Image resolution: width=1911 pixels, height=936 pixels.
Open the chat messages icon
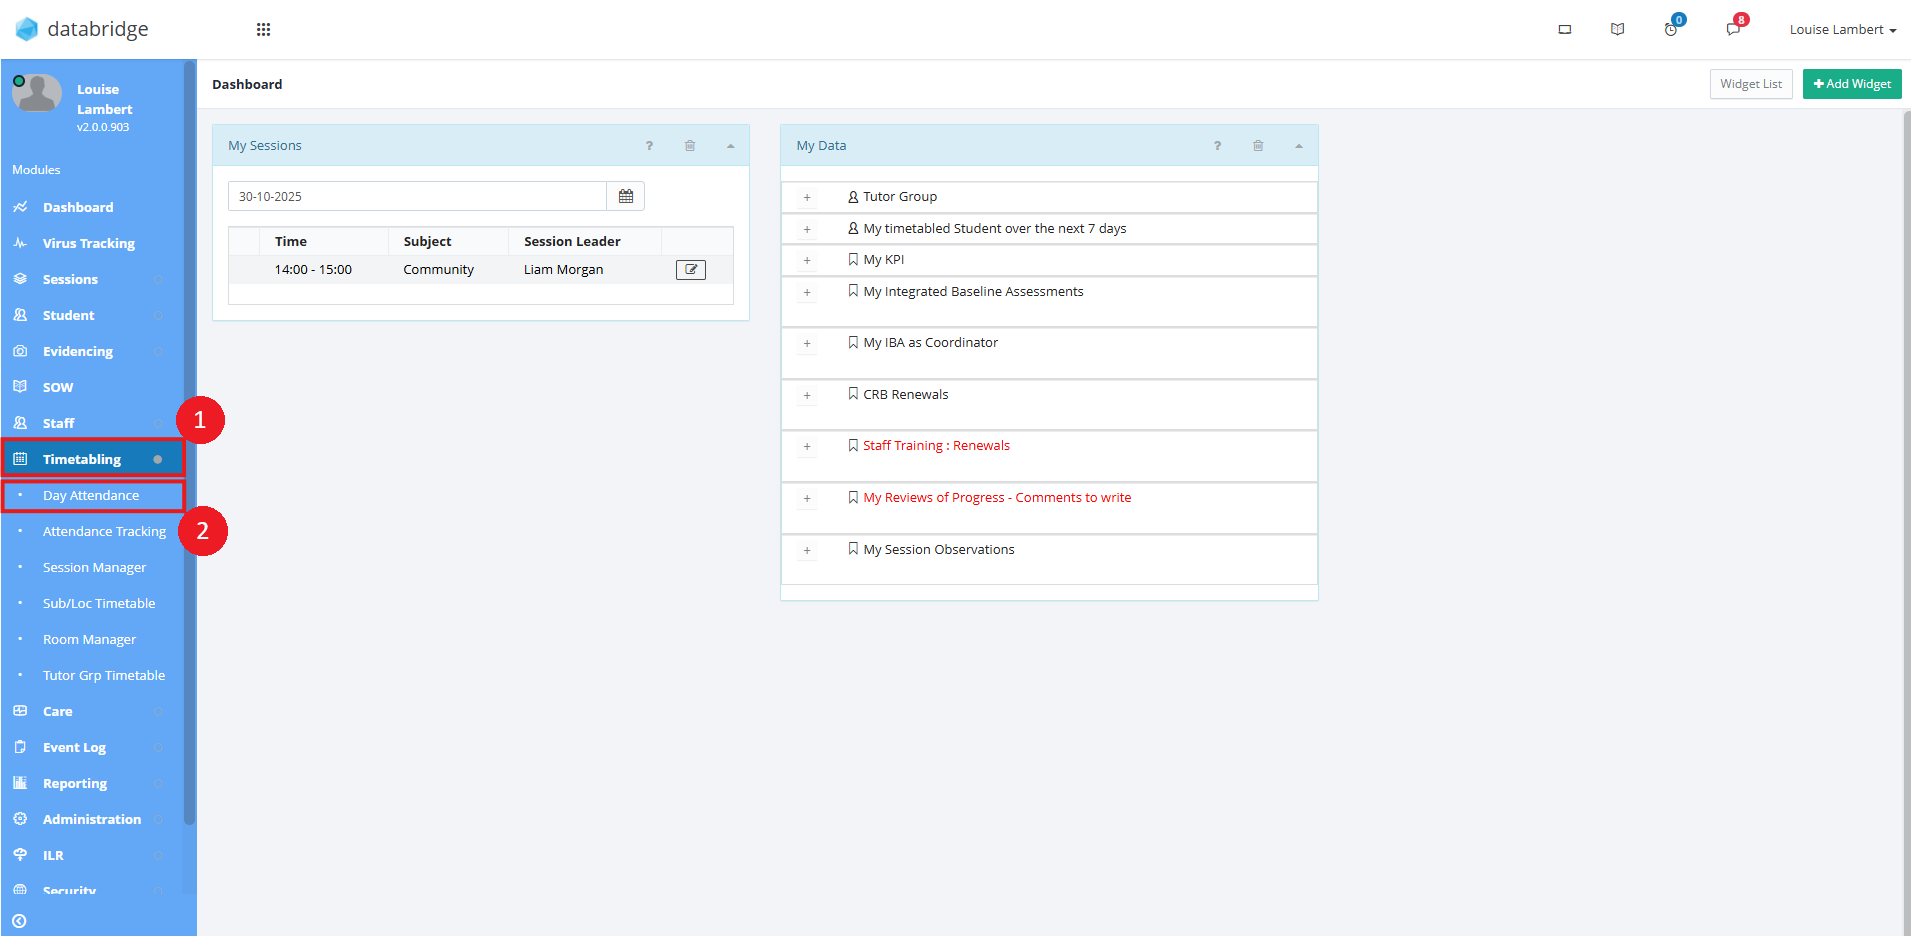tap(1733, 29)
